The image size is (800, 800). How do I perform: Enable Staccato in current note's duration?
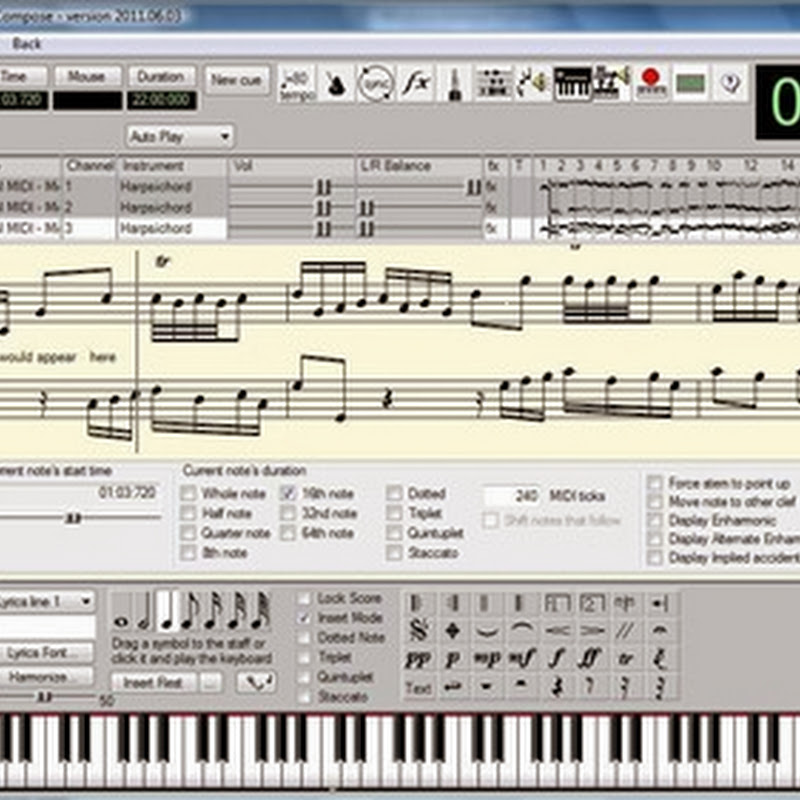(x=394, y=553)
